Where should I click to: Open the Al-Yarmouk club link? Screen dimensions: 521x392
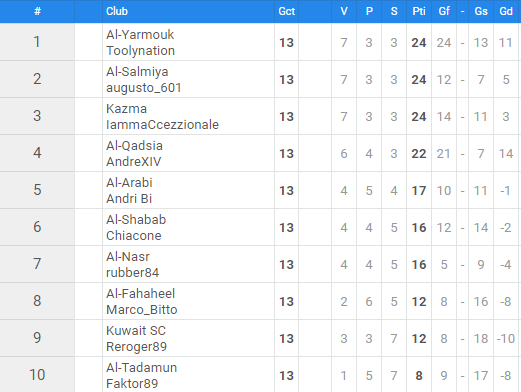[140, 35]
